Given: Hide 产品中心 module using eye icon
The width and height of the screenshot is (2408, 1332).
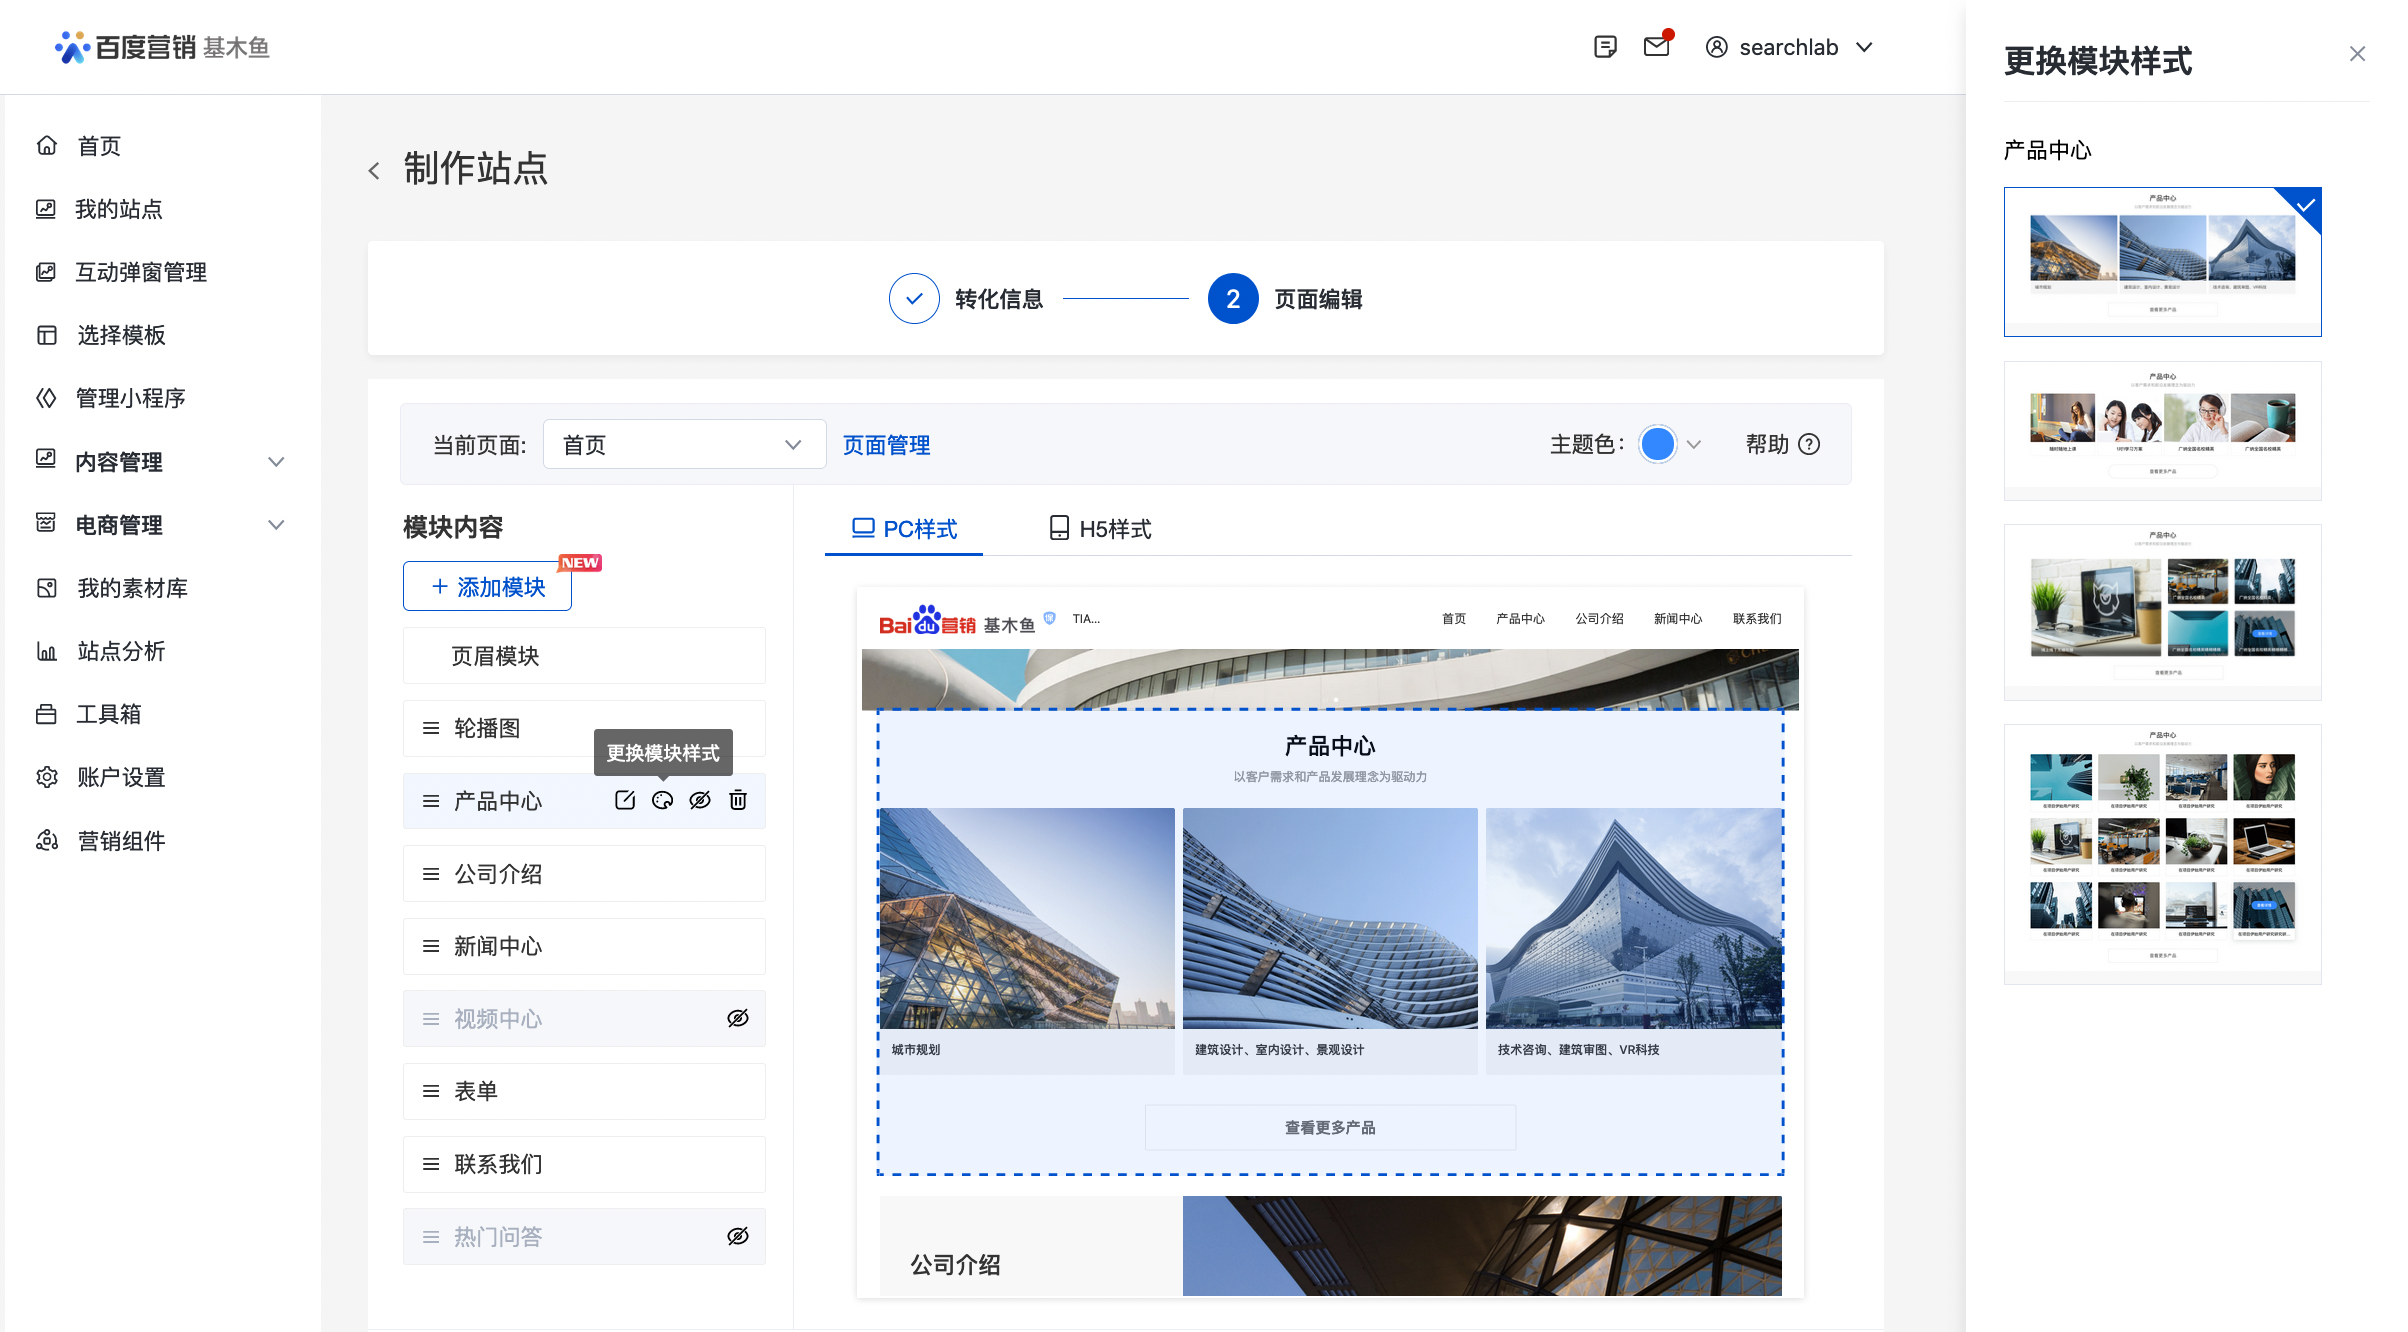Looking at the screenshot, I should [700, 800].
